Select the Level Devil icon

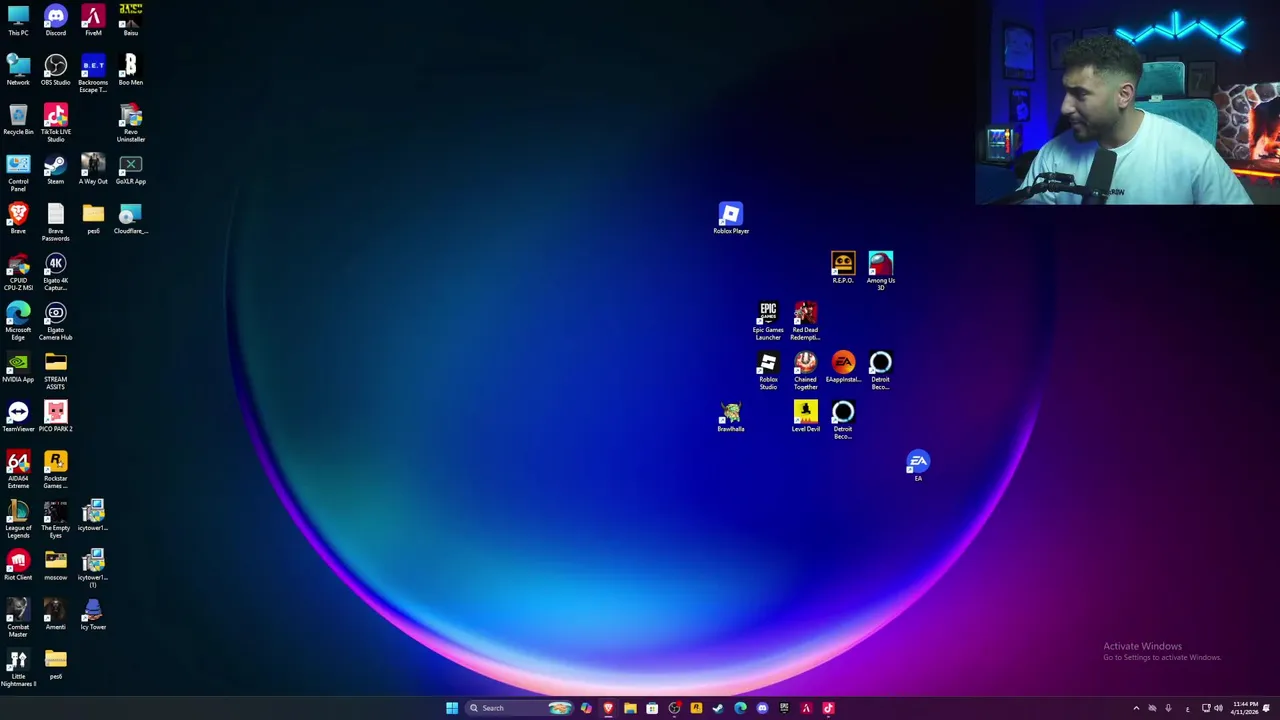click(x=805, y=417)
